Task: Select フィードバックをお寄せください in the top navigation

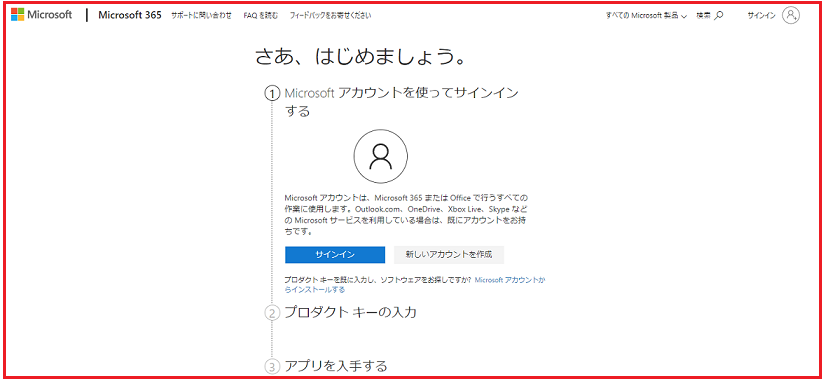Action: pos(330,16)
